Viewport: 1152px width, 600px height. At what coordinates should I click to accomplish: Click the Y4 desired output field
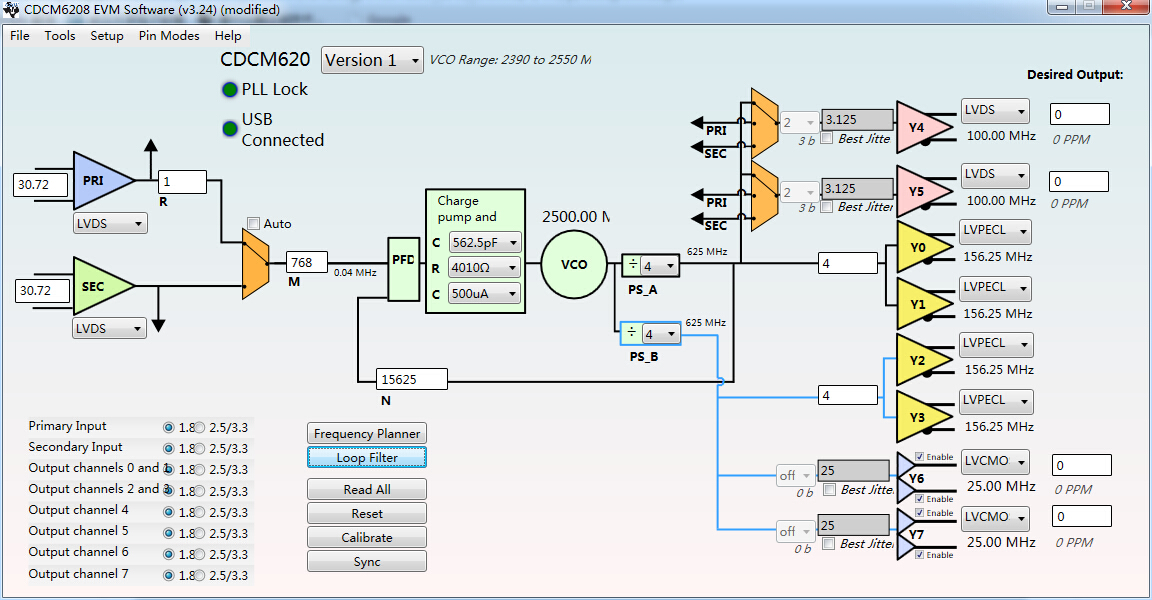(1079, 114)
